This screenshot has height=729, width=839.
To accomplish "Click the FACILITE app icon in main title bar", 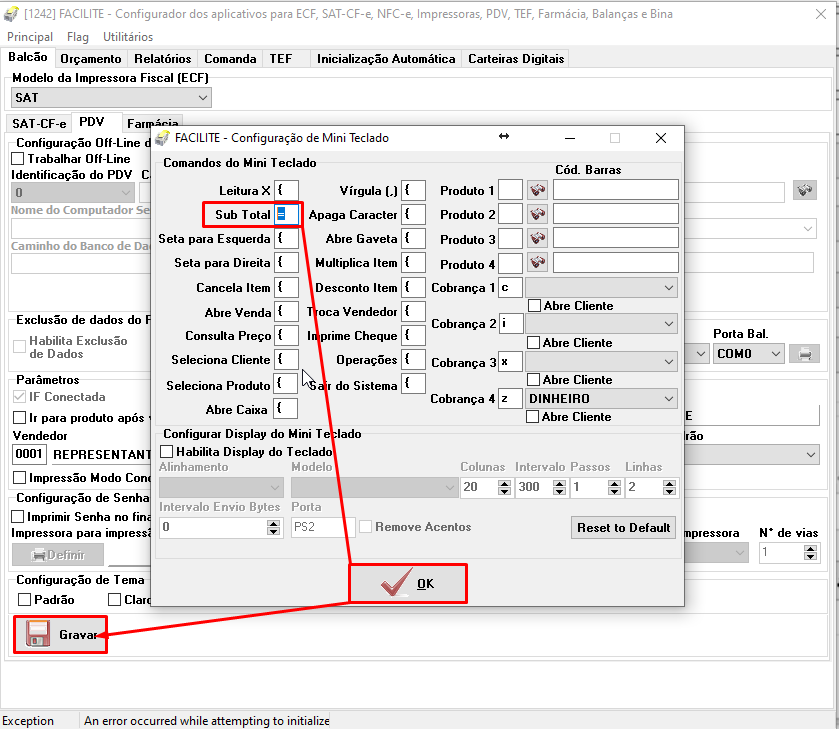I will pos(11,14).
